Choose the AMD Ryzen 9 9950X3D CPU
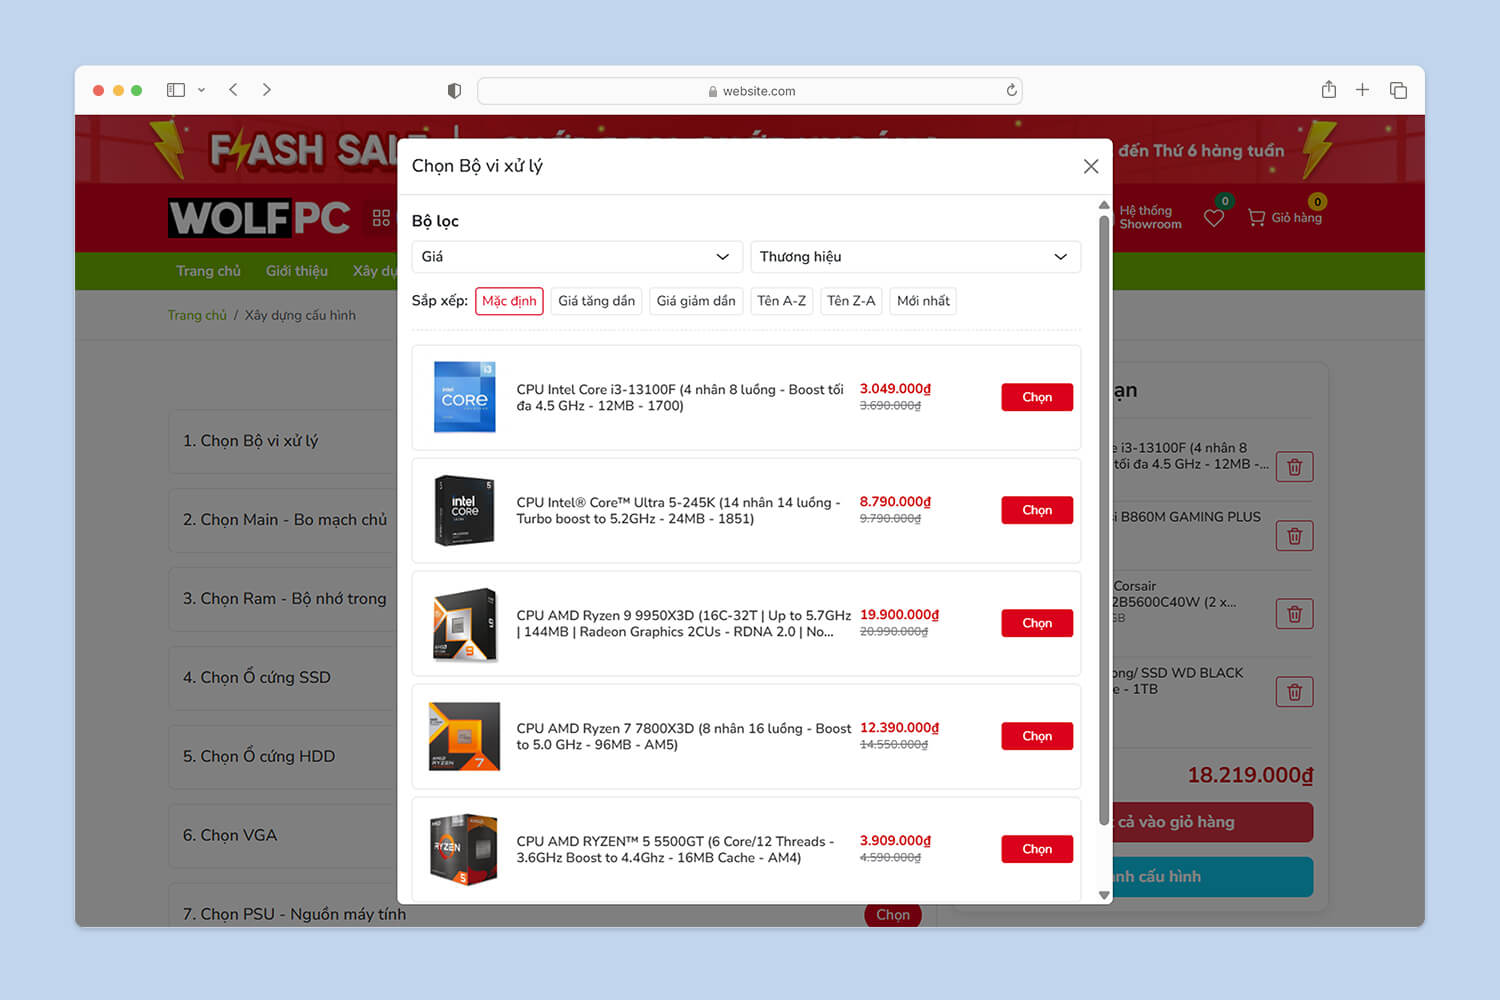Viewport: 1500px width, 1000px height. tap(1037, 623)
